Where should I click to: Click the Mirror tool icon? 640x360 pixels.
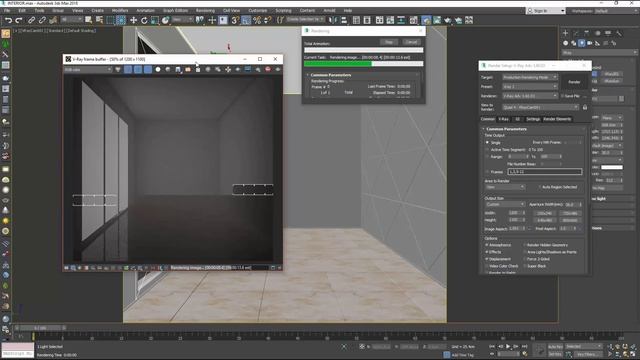tap(333, 20)
